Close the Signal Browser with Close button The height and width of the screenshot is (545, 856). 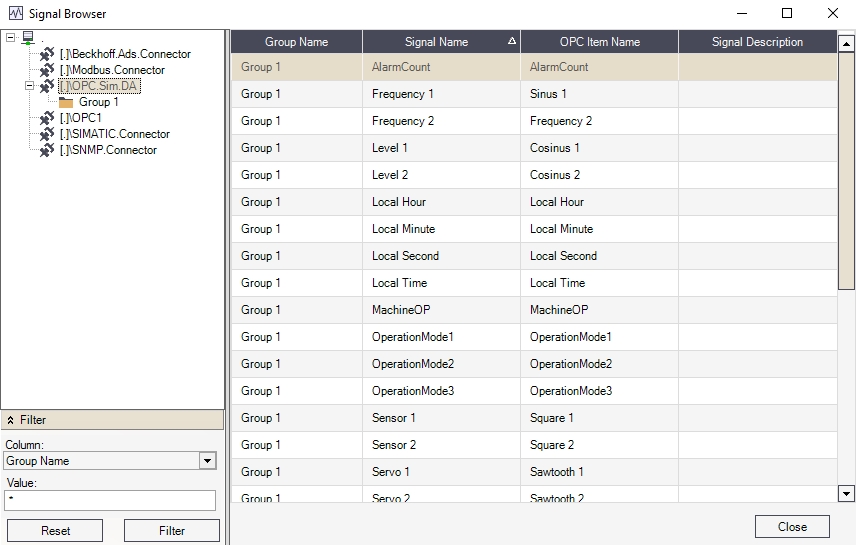pyautogui.click(x=792, y=527)
